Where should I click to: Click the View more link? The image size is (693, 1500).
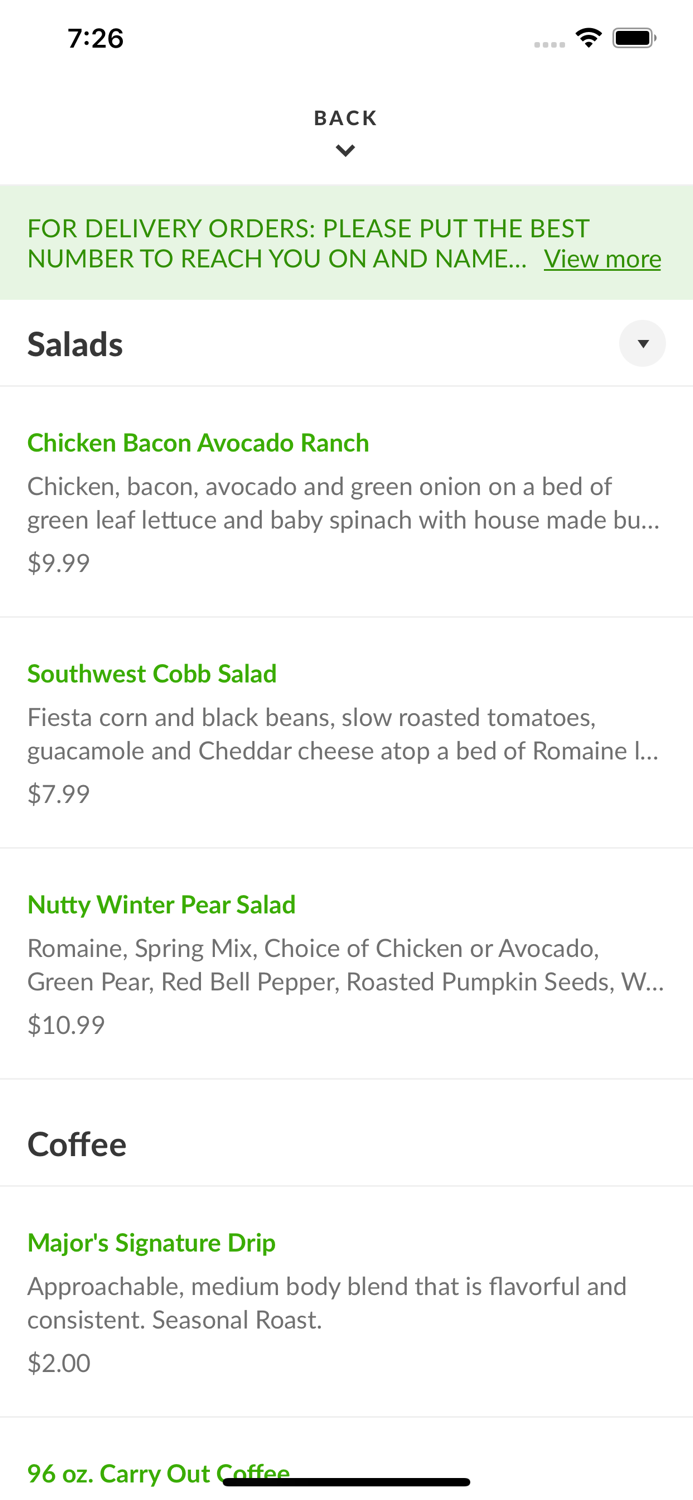pos(602,259)
